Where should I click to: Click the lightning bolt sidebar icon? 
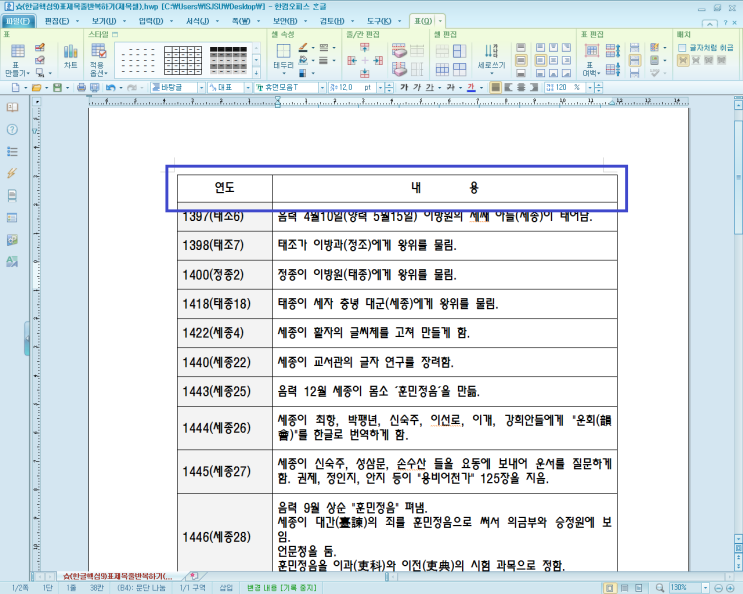click(12, 173)
